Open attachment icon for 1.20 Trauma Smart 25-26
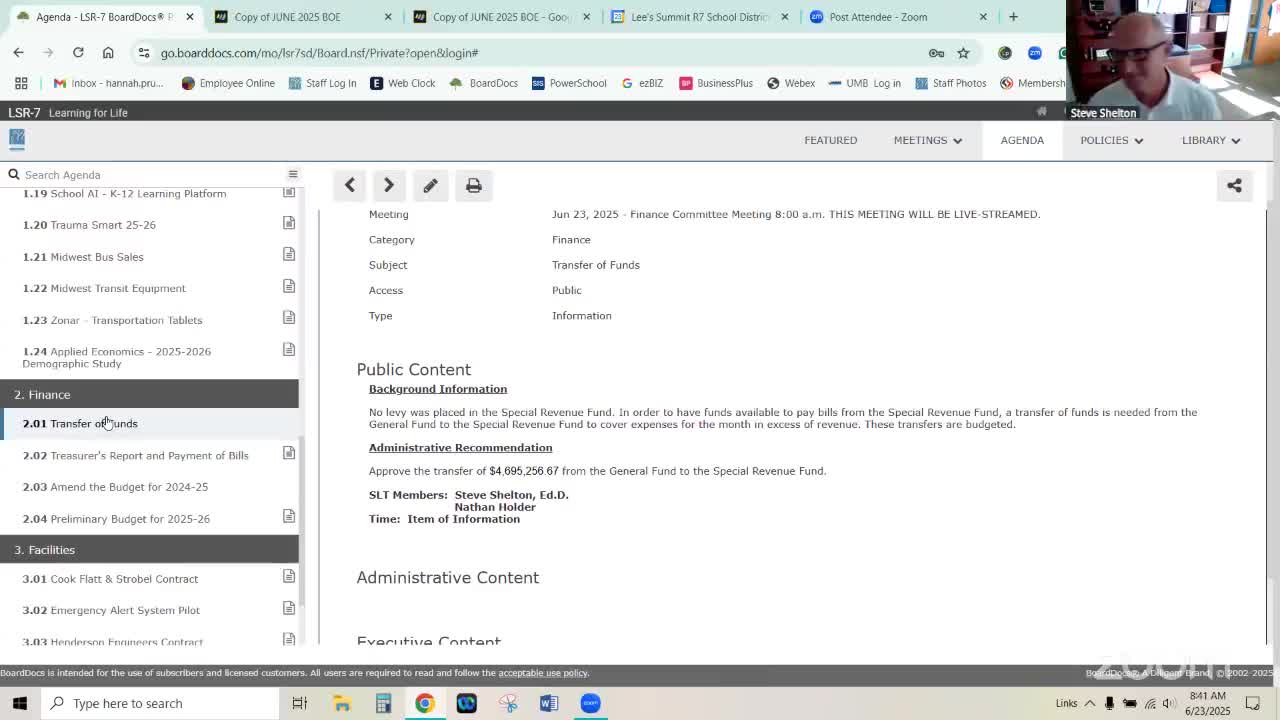 [x=289, y=223]
